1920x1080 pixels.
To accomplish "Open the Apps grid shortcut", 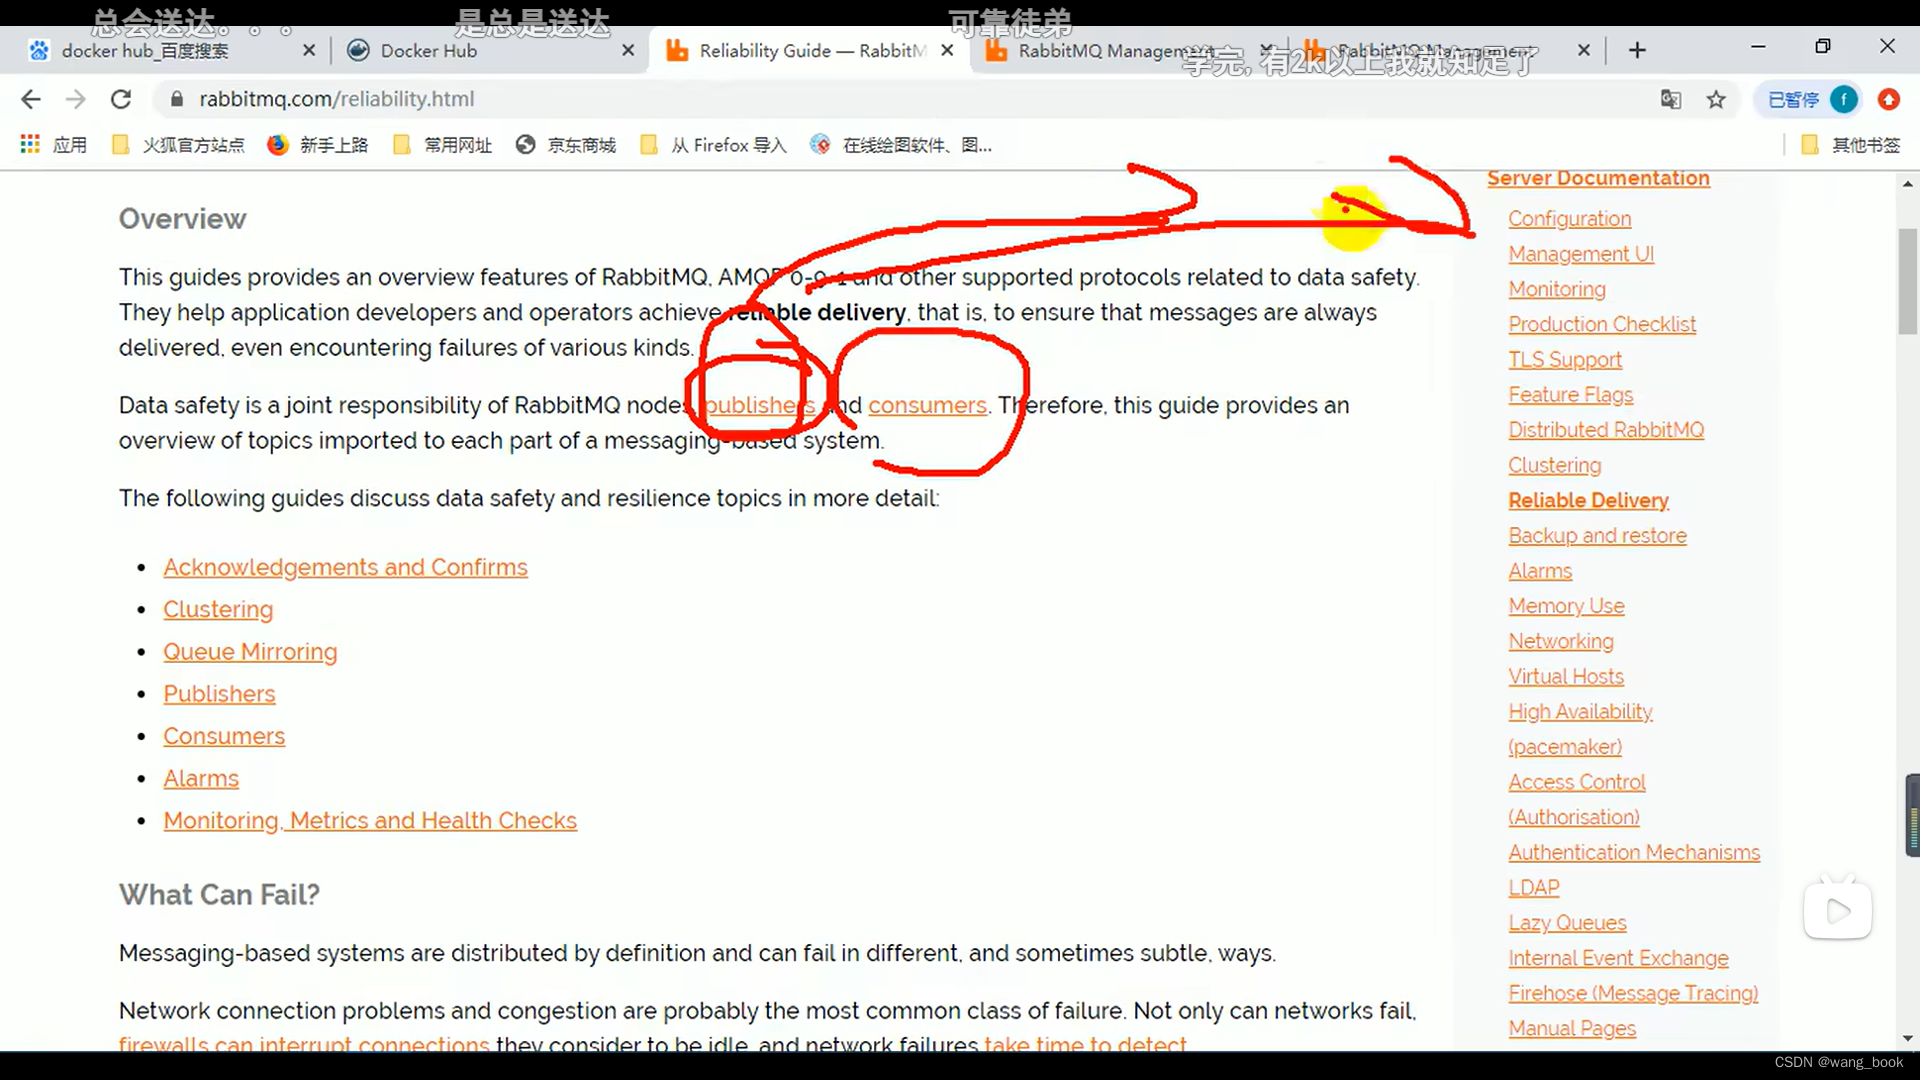I will (53, 145).
